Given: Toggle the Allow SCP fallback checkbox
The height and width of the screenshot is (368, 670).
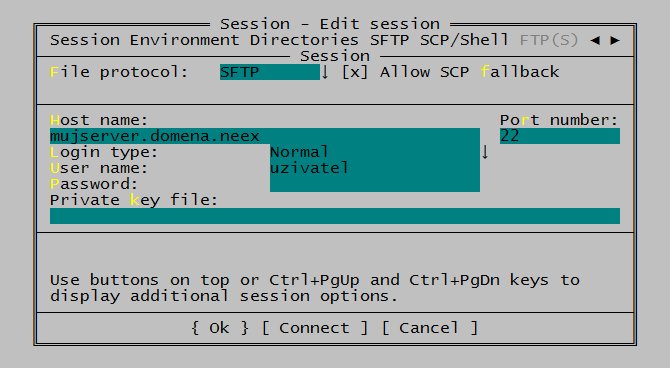Looking at the screenshot, I should [355, 72].
